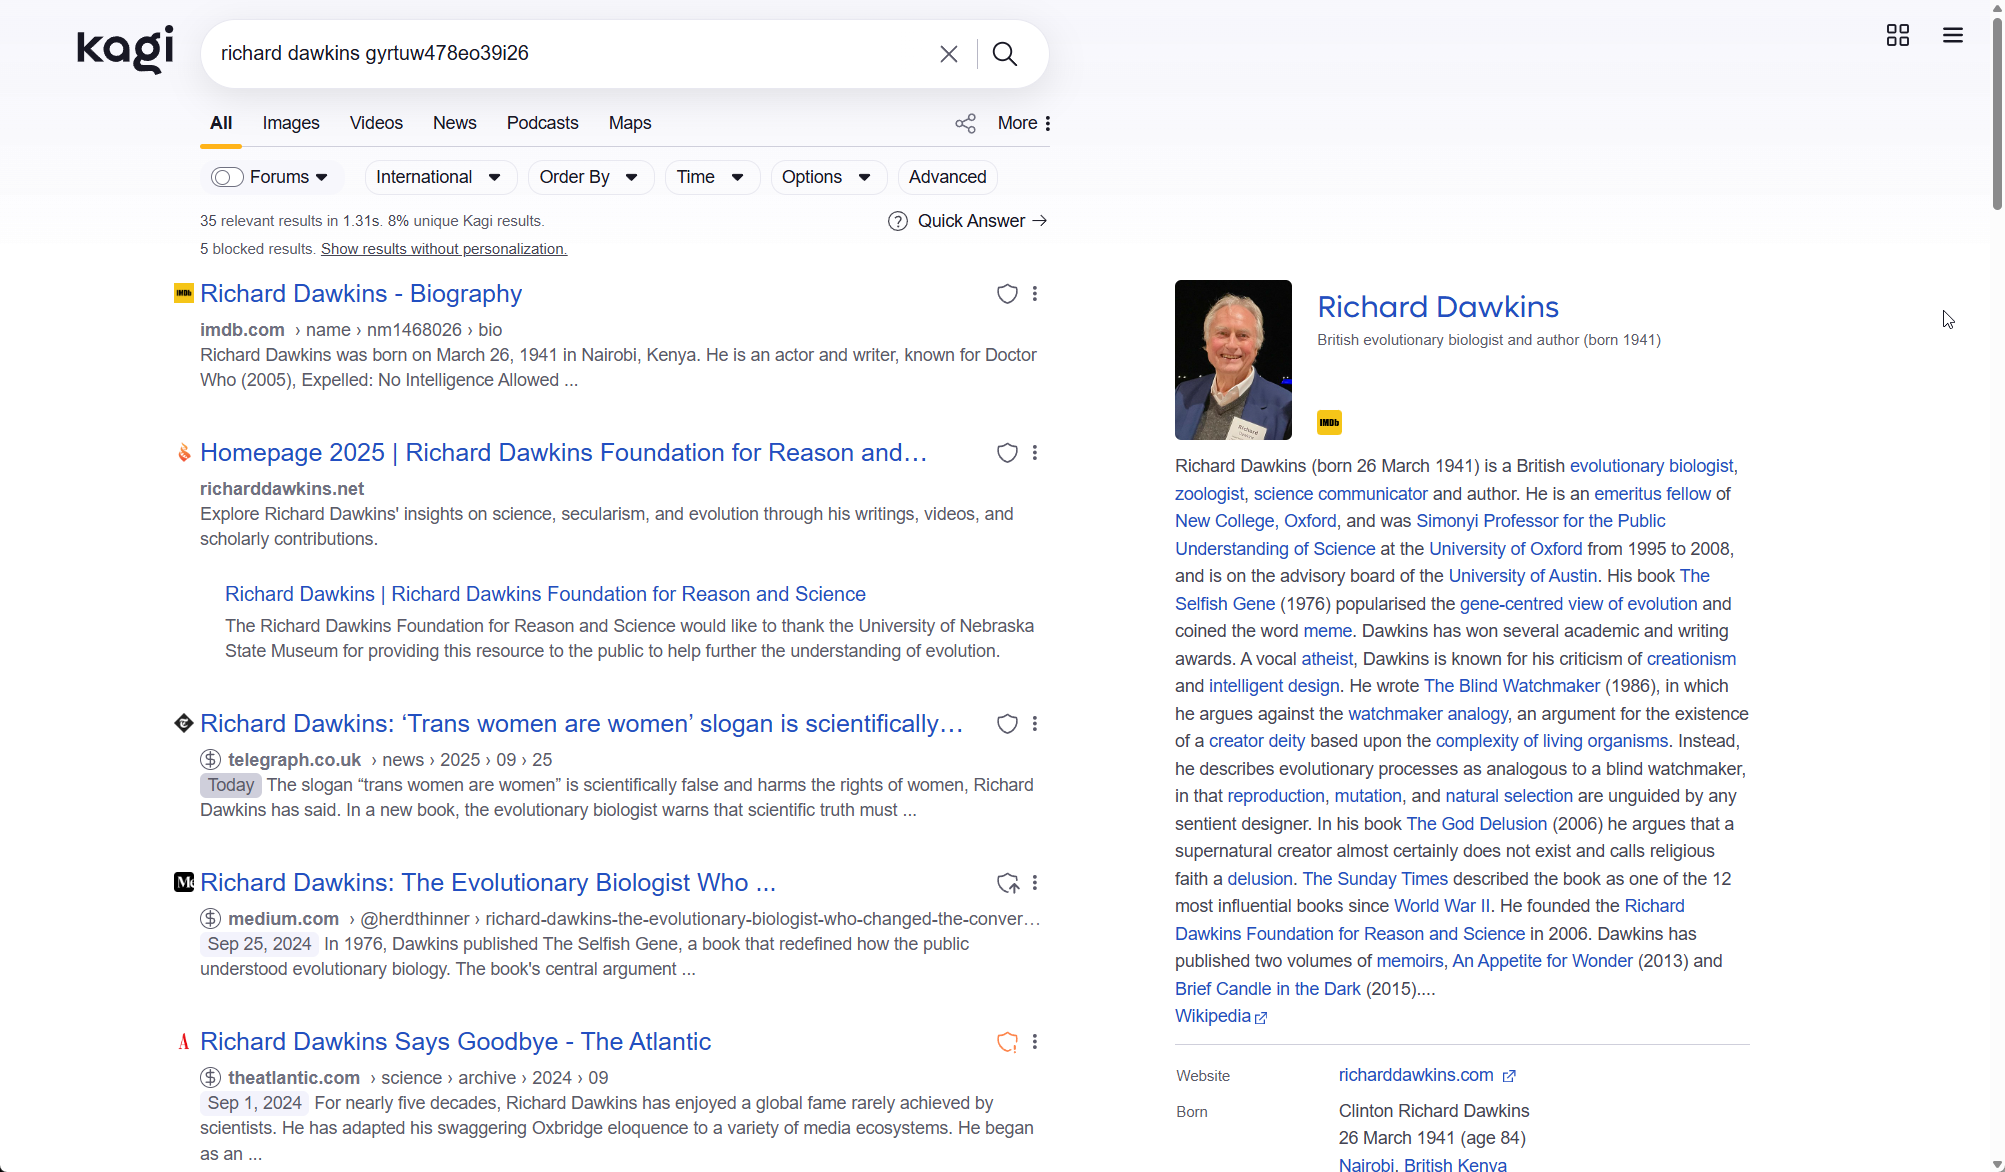Open the Order By dropdown
The image size is (2005, 1172).
pyautogui.click(x=589, y=177)
